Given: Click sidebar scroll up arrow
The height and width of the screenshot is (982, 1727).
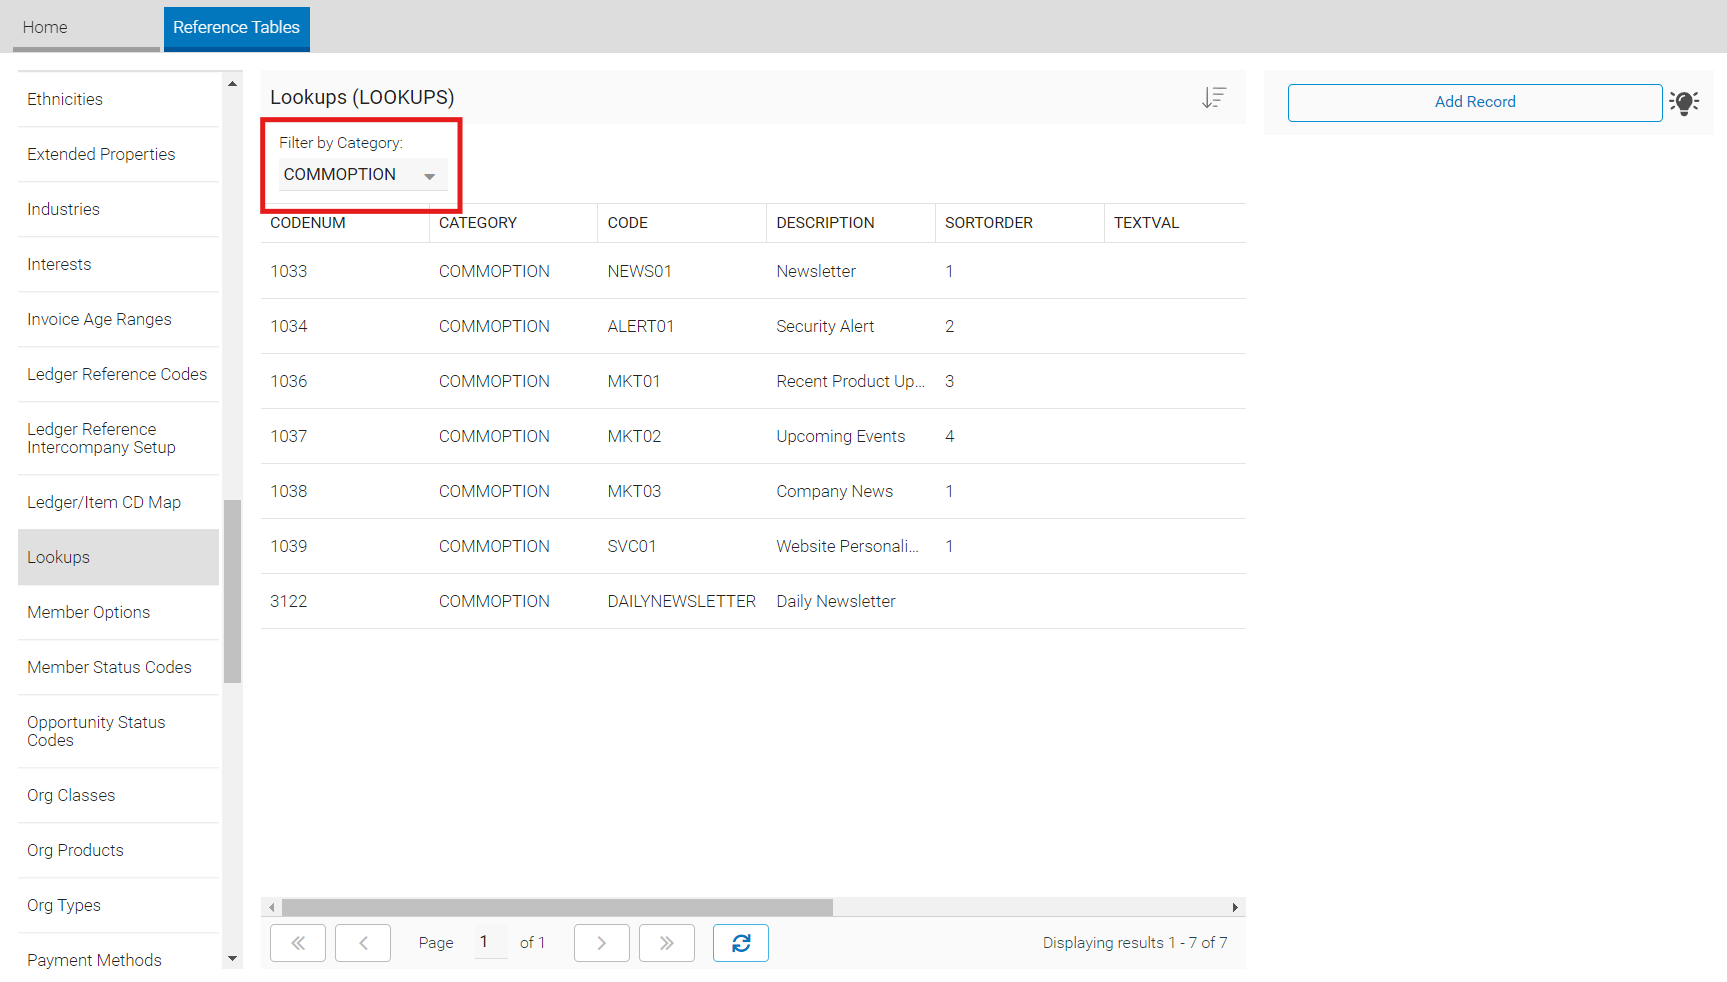Looking at the screenshot, I should point(233,84).
